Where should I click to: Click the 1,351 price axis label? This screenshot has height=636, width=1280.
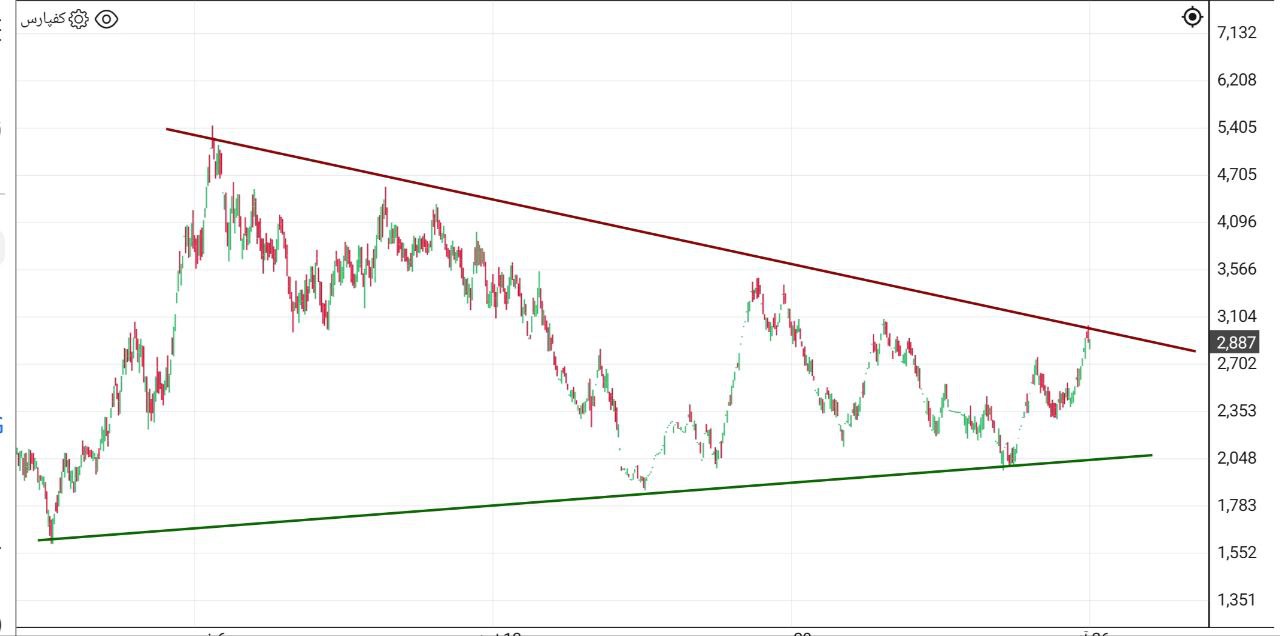(1236, 600)
